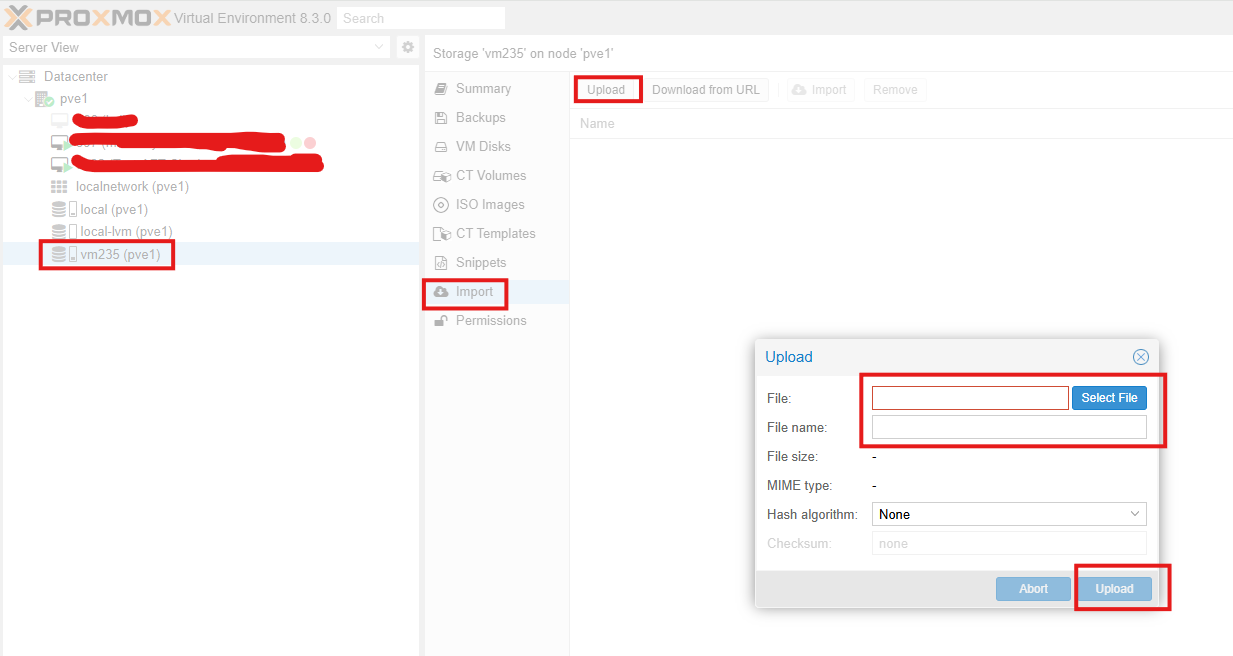Click the File path input field
1233x656 pixels.
(x=970, y=398)
